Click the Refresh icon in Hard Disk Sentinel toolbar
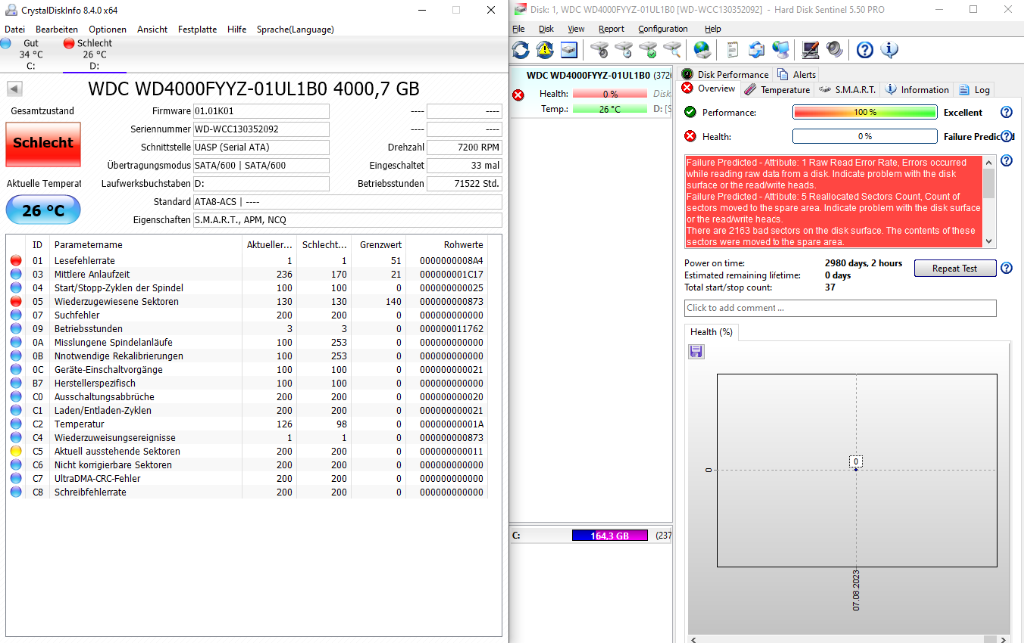Screen dimensions: 1024x643 coord(520,50)
